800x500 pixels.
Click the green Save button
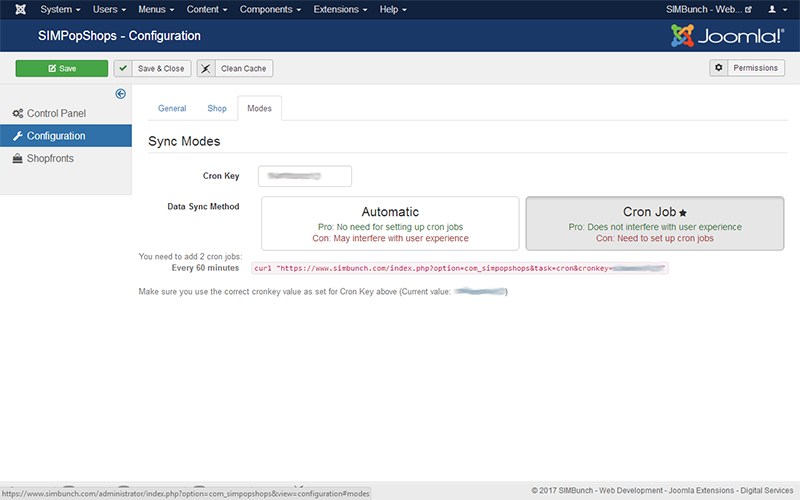click(62, 68)
